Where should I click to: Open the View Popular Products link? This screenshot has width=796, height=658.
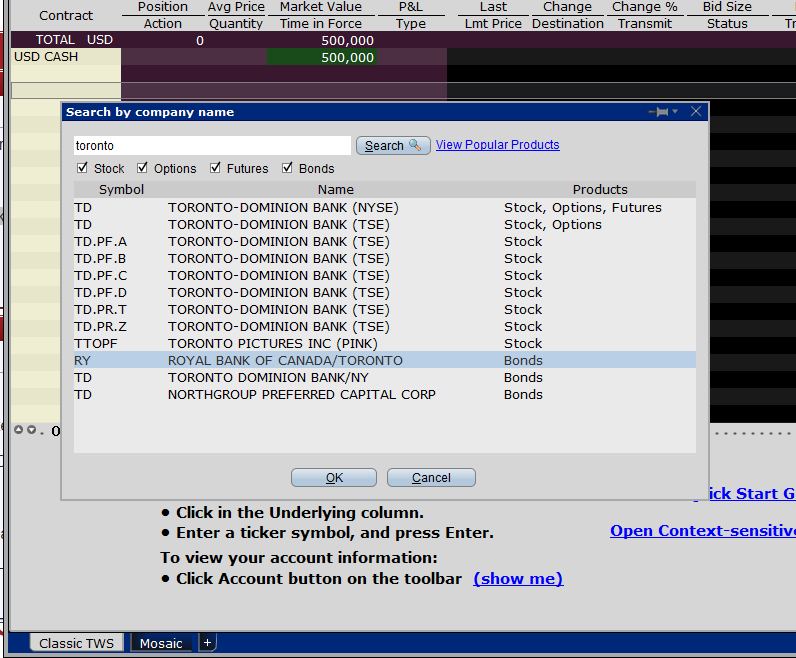(x=498, y=145)
